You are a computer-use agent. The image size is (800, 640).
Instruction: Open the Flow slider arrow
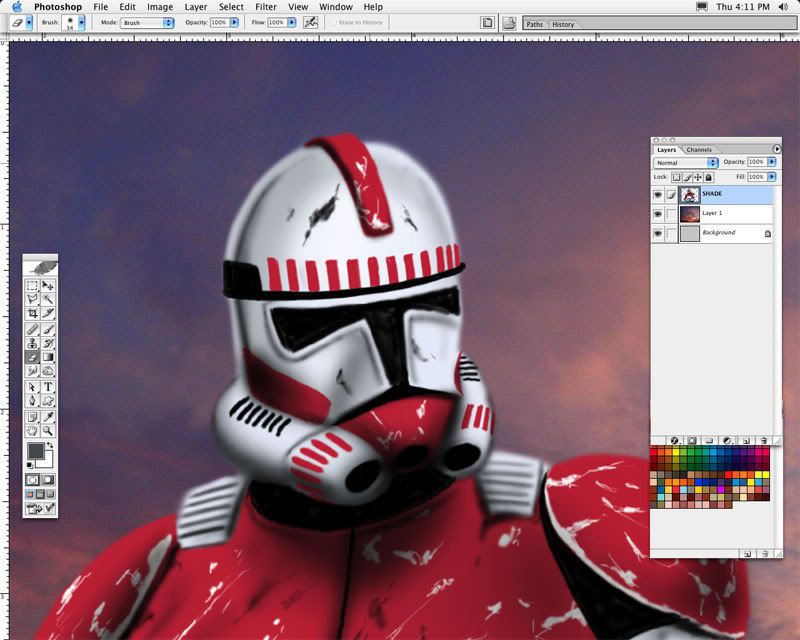[x=292, y=22]
